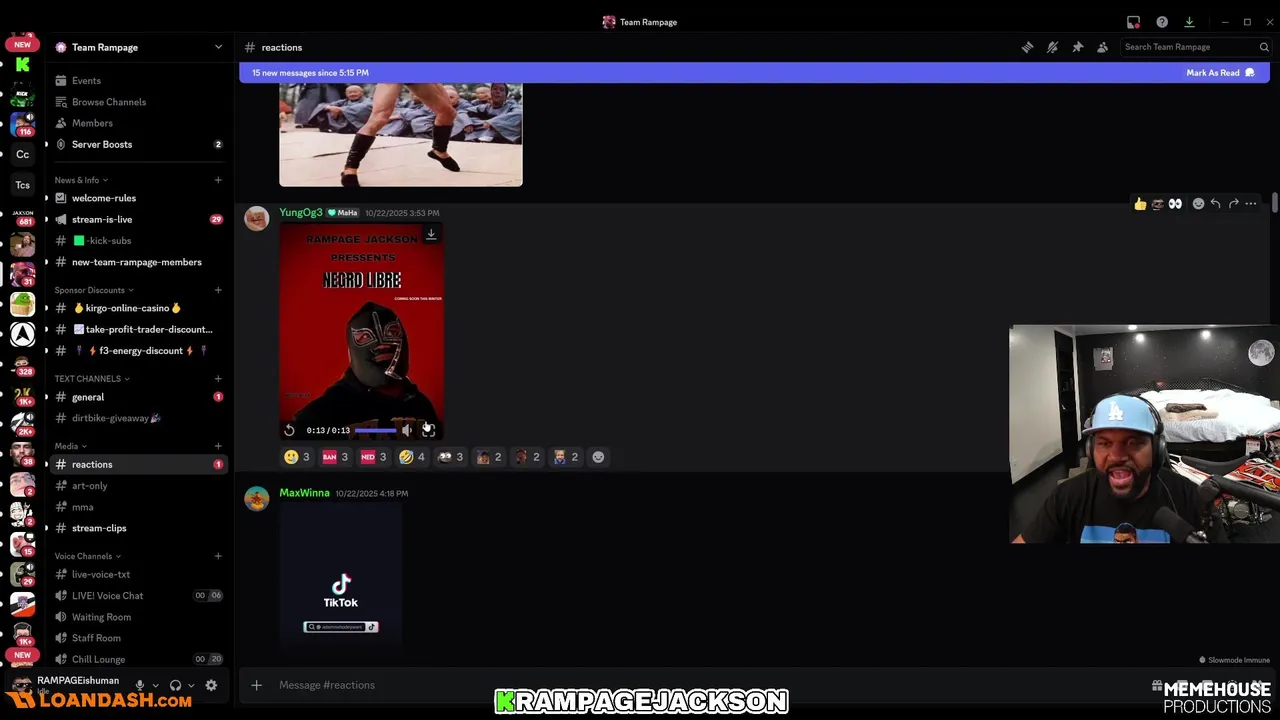The image size is (1280, 720).
Task: Forward YungOg3's message
Action: click(x=1233, y=204)
